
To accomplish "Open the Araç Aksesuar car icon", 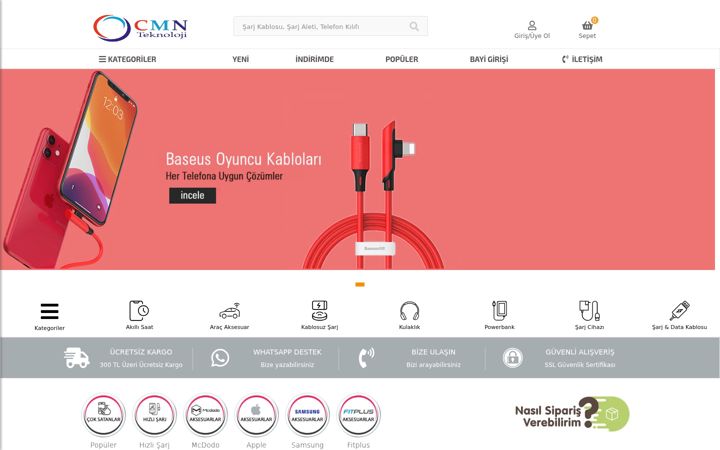I will 230,311.
